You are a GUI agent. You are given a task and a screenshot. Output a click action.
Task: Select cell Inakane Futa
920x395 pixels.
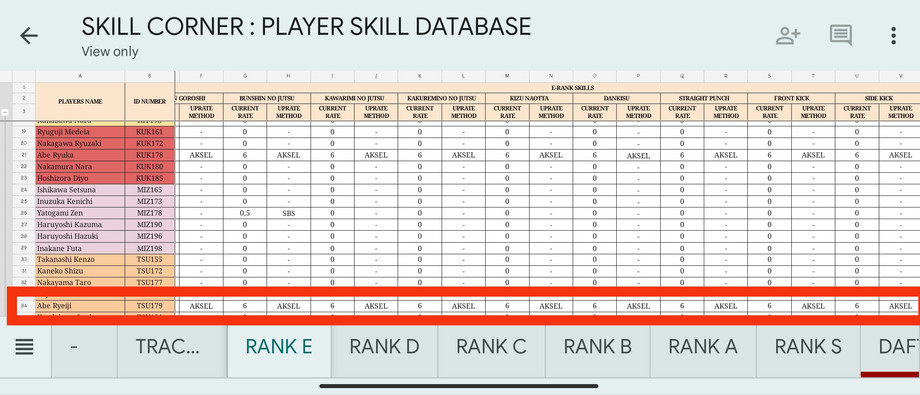tap(80, 248)
